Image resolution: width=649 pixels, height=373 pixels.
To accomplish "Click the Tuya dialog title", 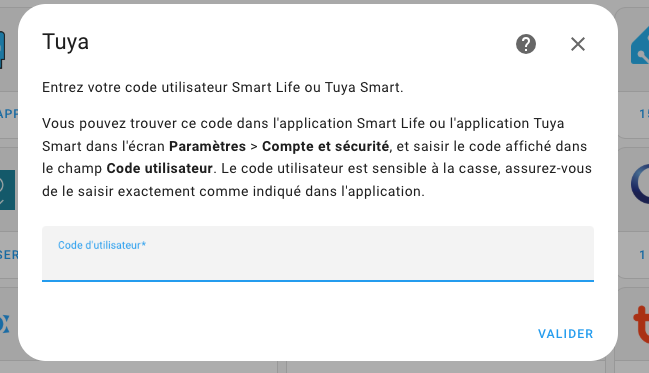I will click(x=65, y=42).
